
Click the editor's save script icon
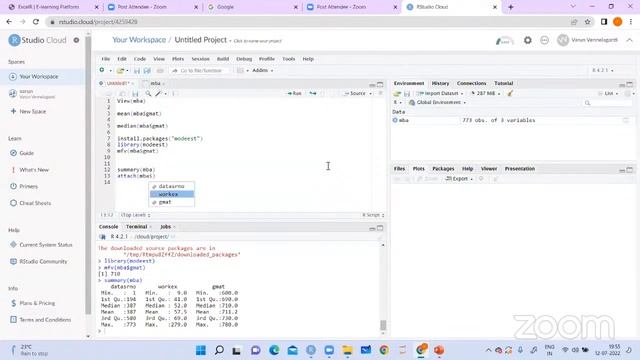(135, 93)
